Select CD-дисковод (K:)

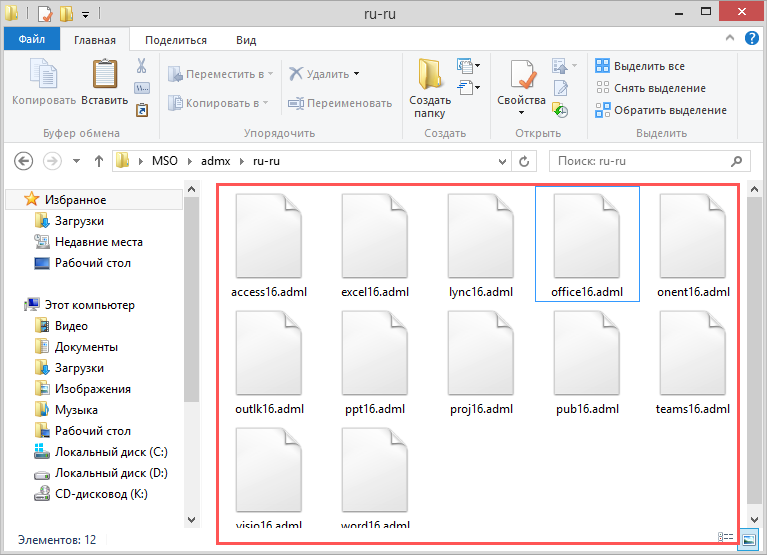click(x=91, y=494)
